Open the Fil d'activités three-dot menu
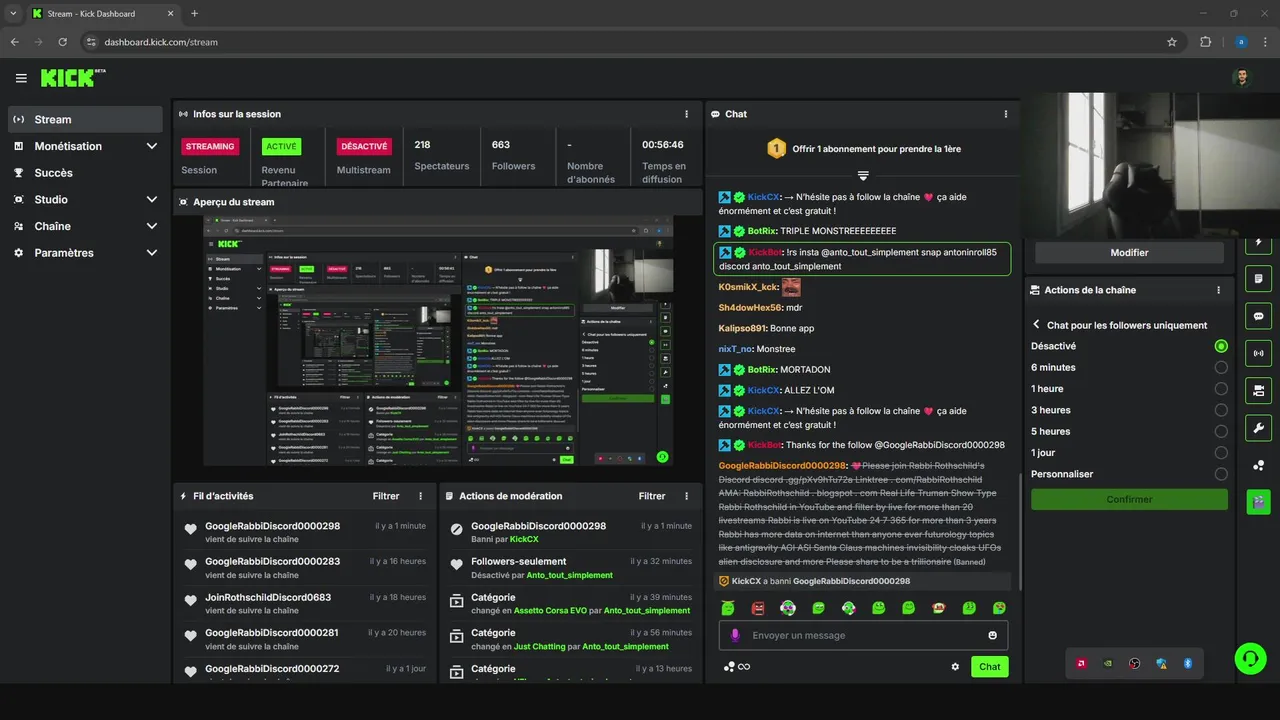The height and width of the screenshot is (720, 1280). pyautogui.click(x=420, y=496)
